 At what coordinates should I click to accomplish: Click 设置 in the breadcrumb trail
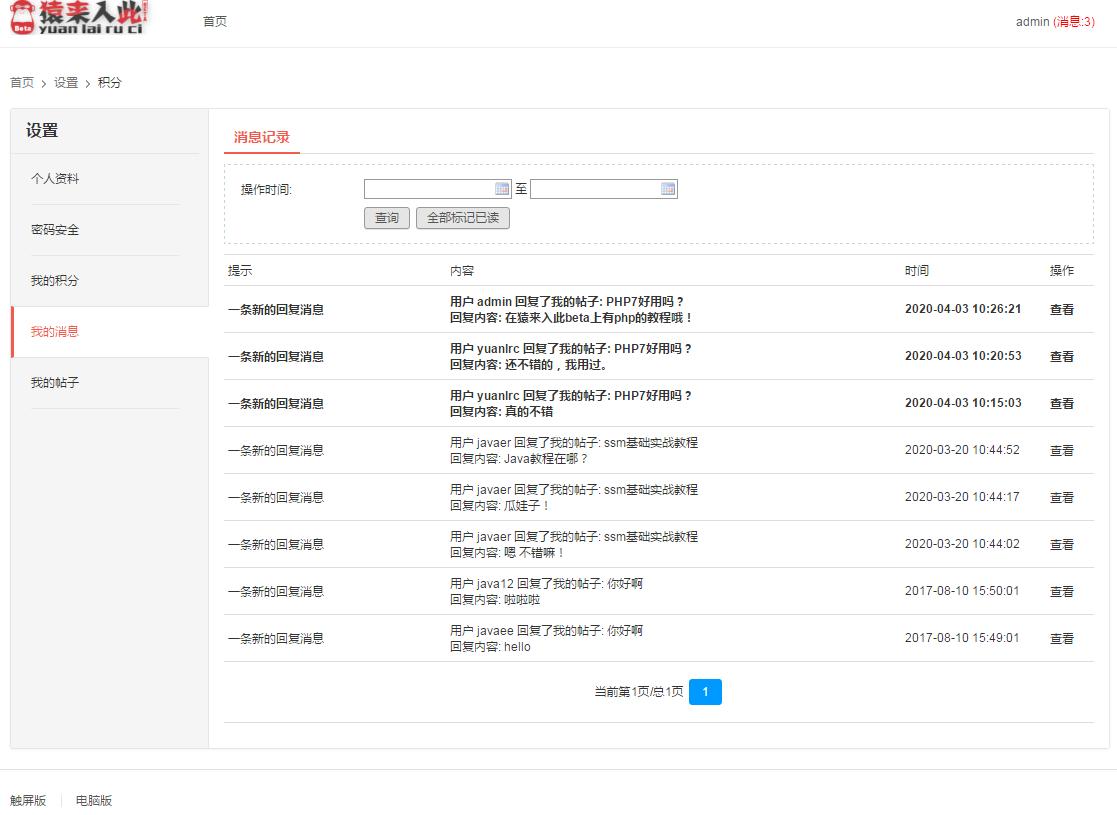(66, 82)
